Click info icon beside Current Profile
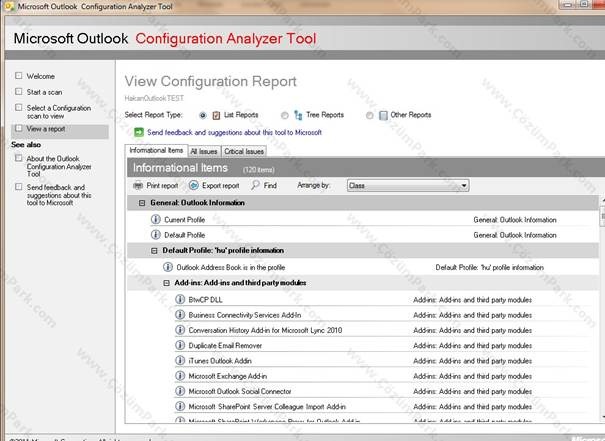Image resolution: width=605 pixels, height=441 pixels. coord(155,220)
